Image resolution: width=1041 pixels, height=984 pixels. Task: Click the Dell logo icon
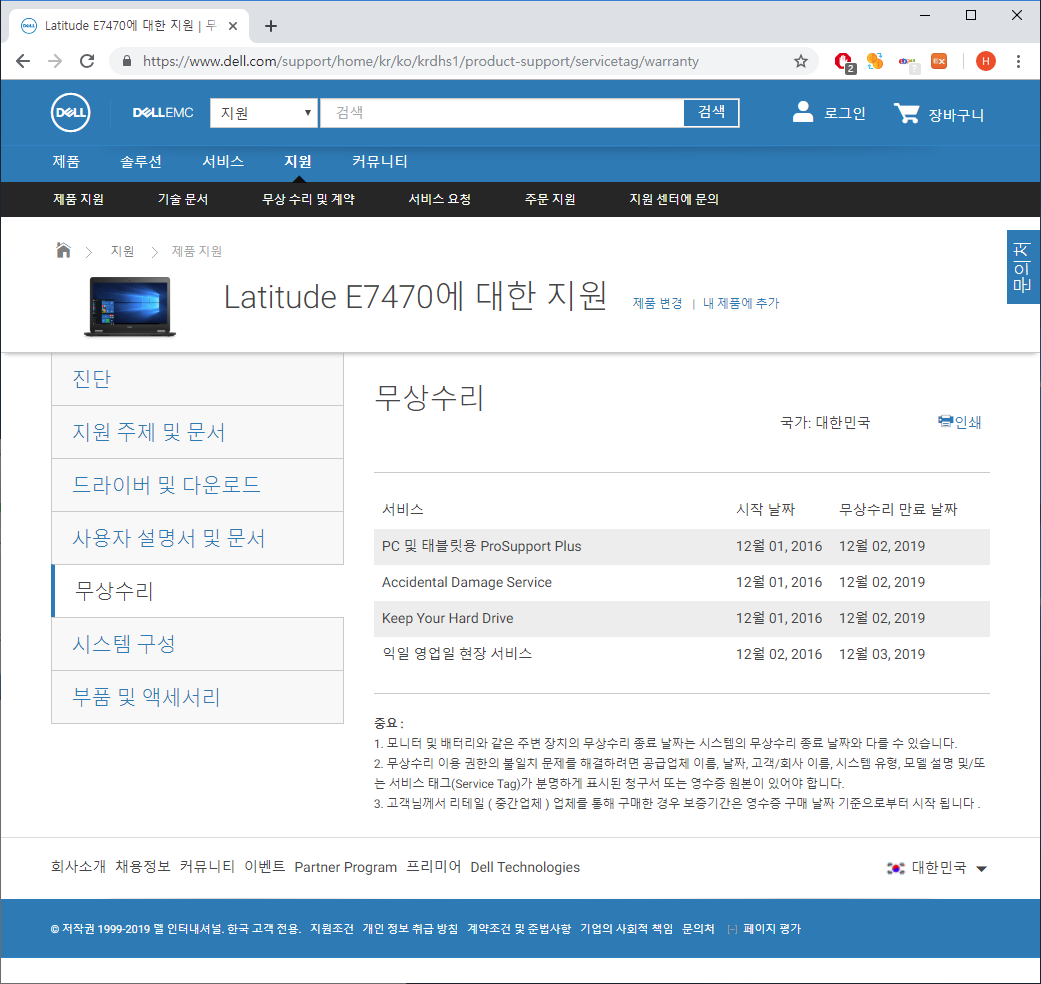[x=70, y=113]
